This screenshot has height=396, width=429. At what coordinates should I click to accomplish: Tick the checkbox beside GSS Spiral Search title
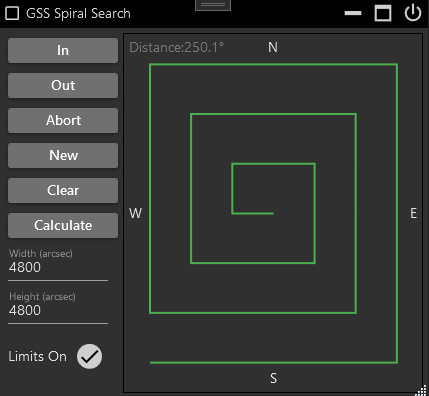pyautogui.click(x=12, y=13)
